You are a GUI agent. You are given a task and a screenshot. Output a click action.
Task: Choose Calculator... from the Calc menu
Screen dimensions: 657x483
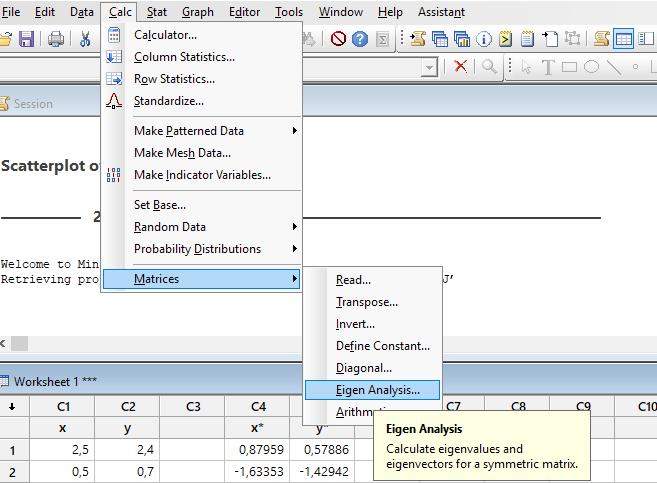[x=202, y=35]
